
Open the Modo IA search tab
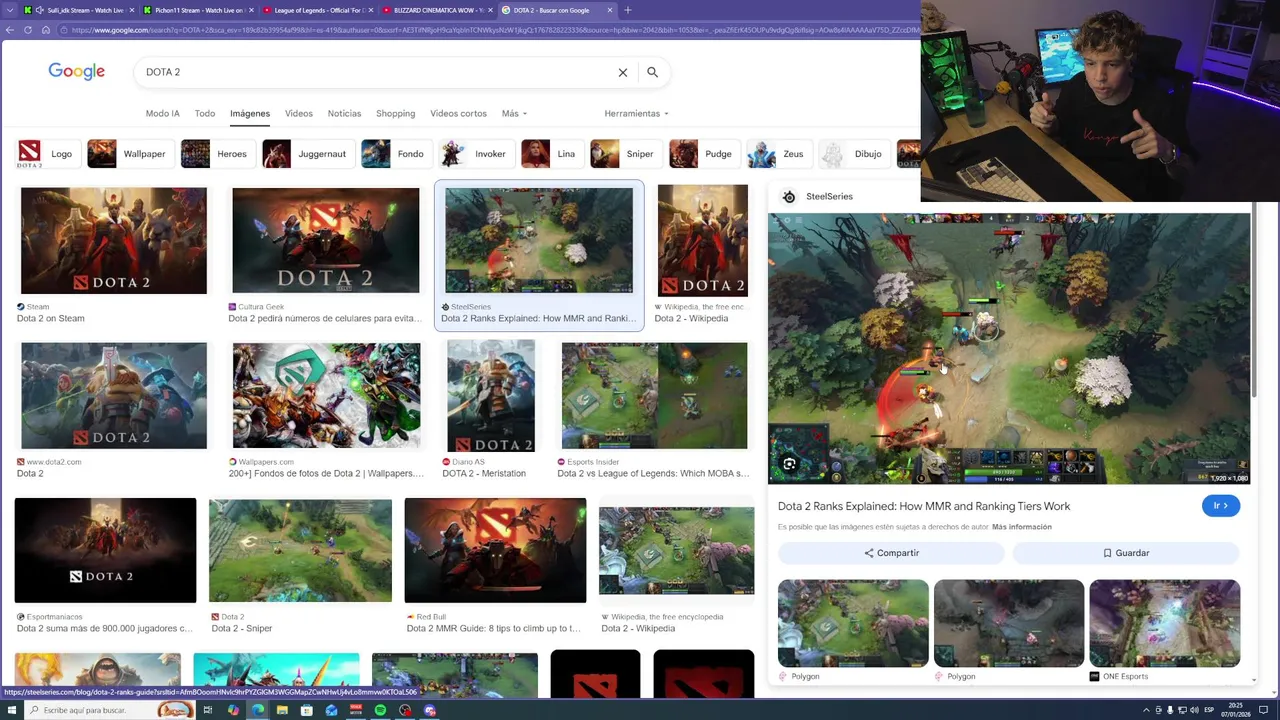point(163,113)
